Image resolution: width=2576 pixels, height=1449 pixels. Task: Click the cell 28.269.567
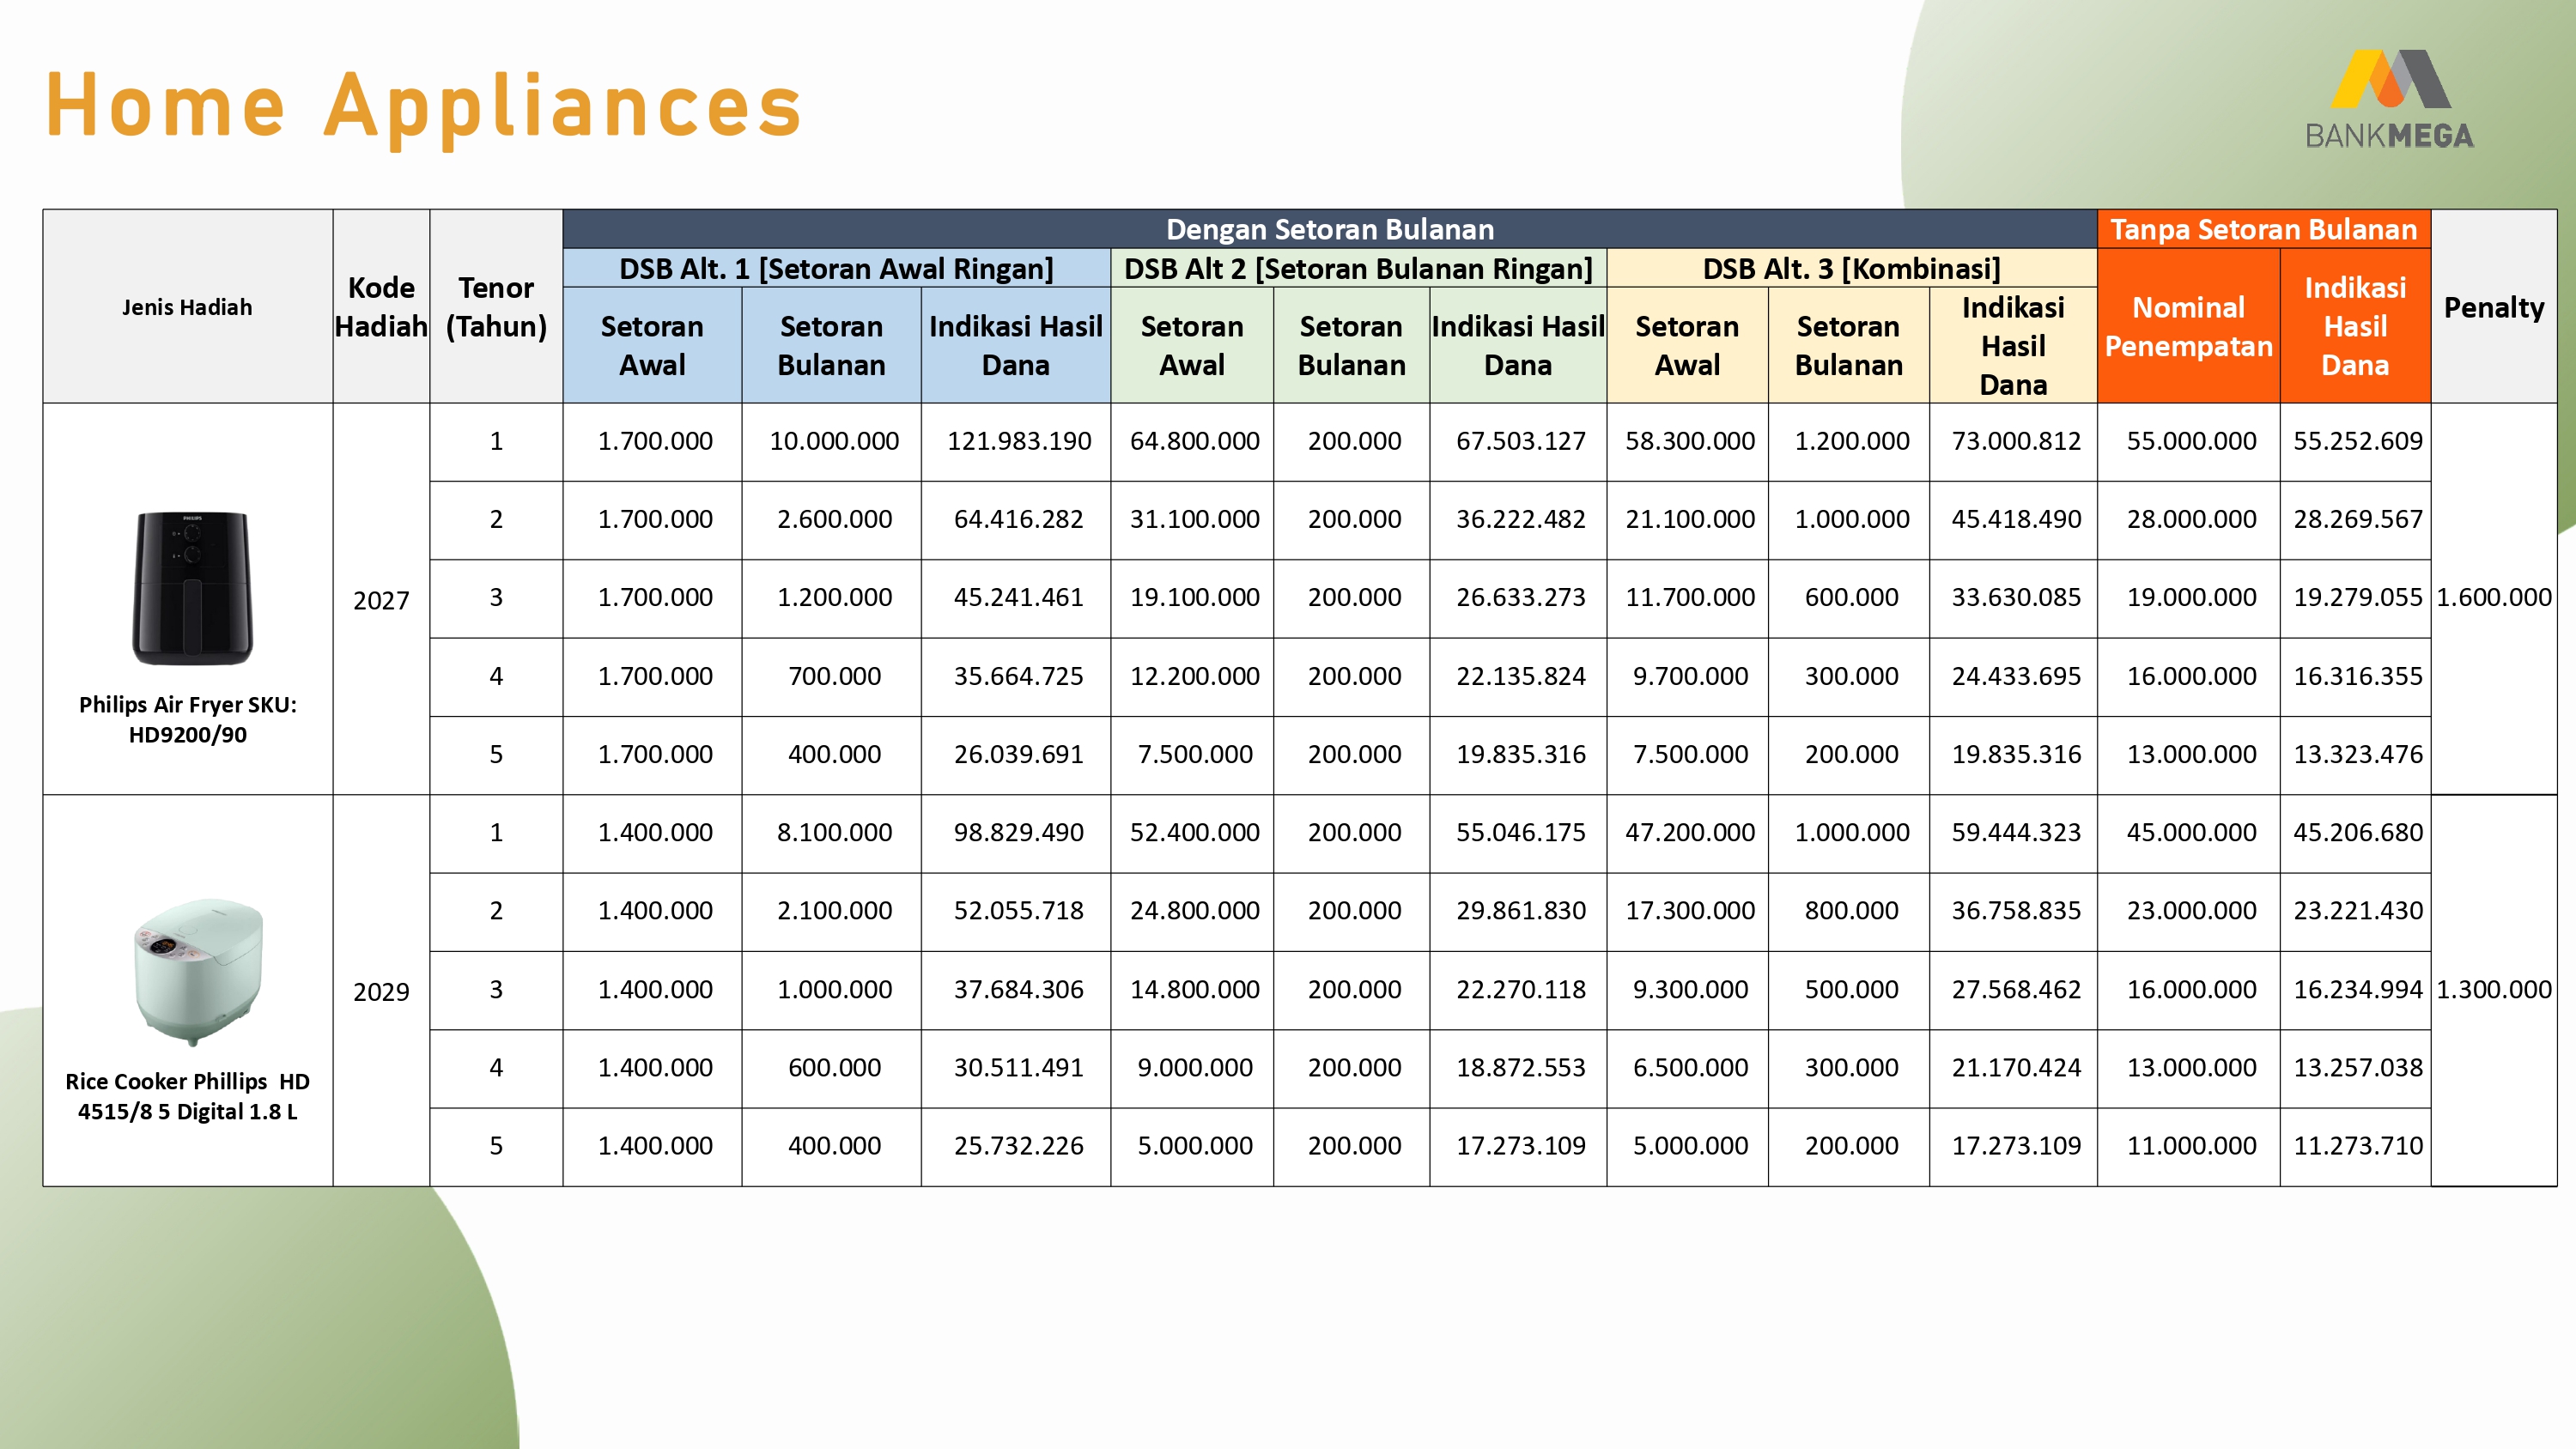pyautogui.click(x=2357, y=519)
